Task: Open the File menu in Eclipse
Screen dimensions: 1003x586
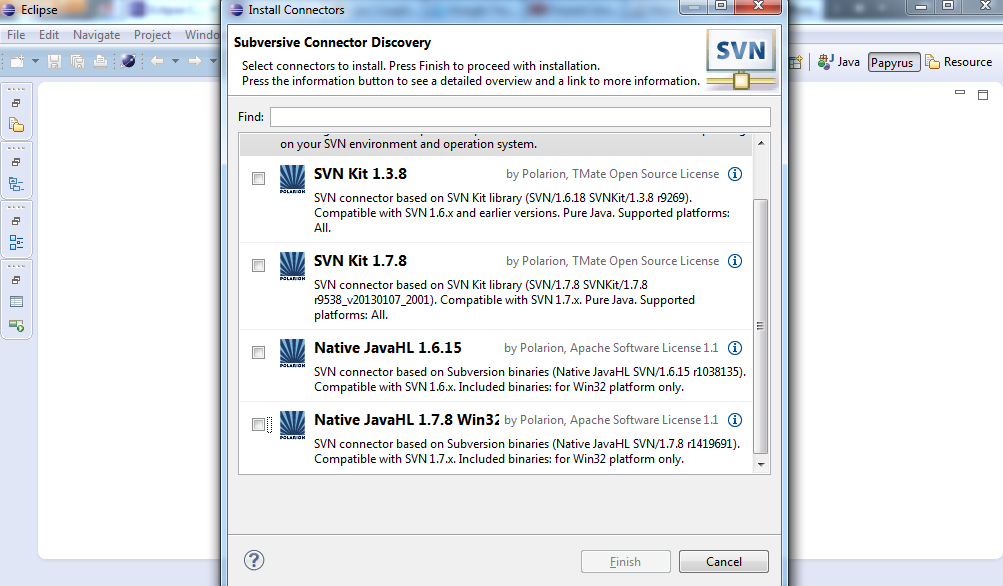Action: [16, 35]
